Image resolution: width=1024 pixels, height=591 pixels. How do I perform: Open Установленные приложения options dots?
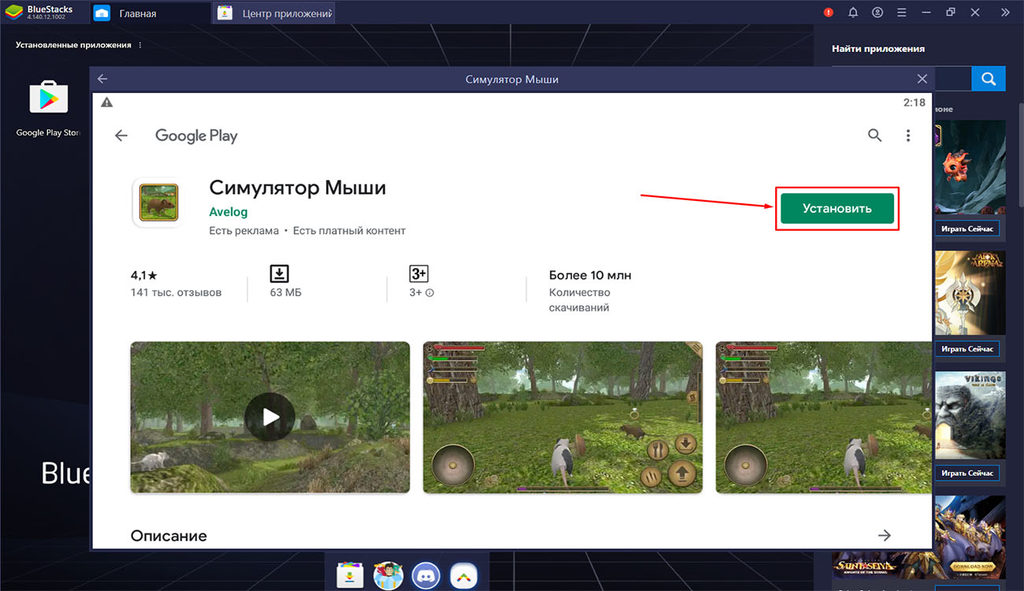(140, 45)
